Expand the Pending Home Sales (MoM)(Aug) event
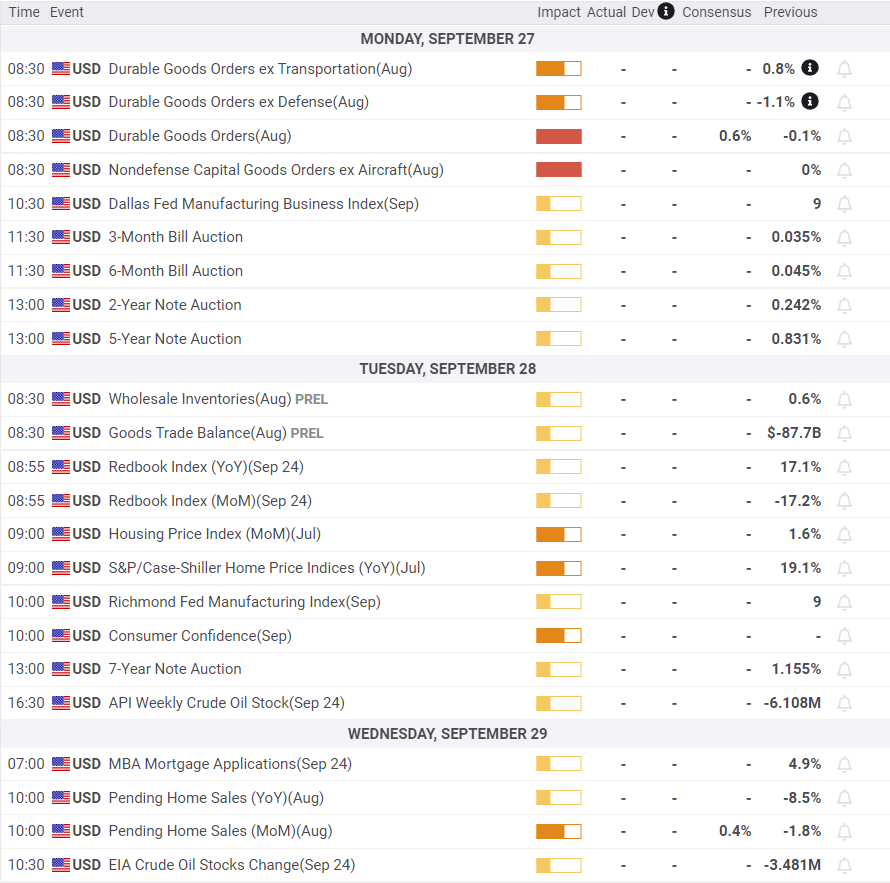This screenshot has width=890, height=883. [445, 831]
